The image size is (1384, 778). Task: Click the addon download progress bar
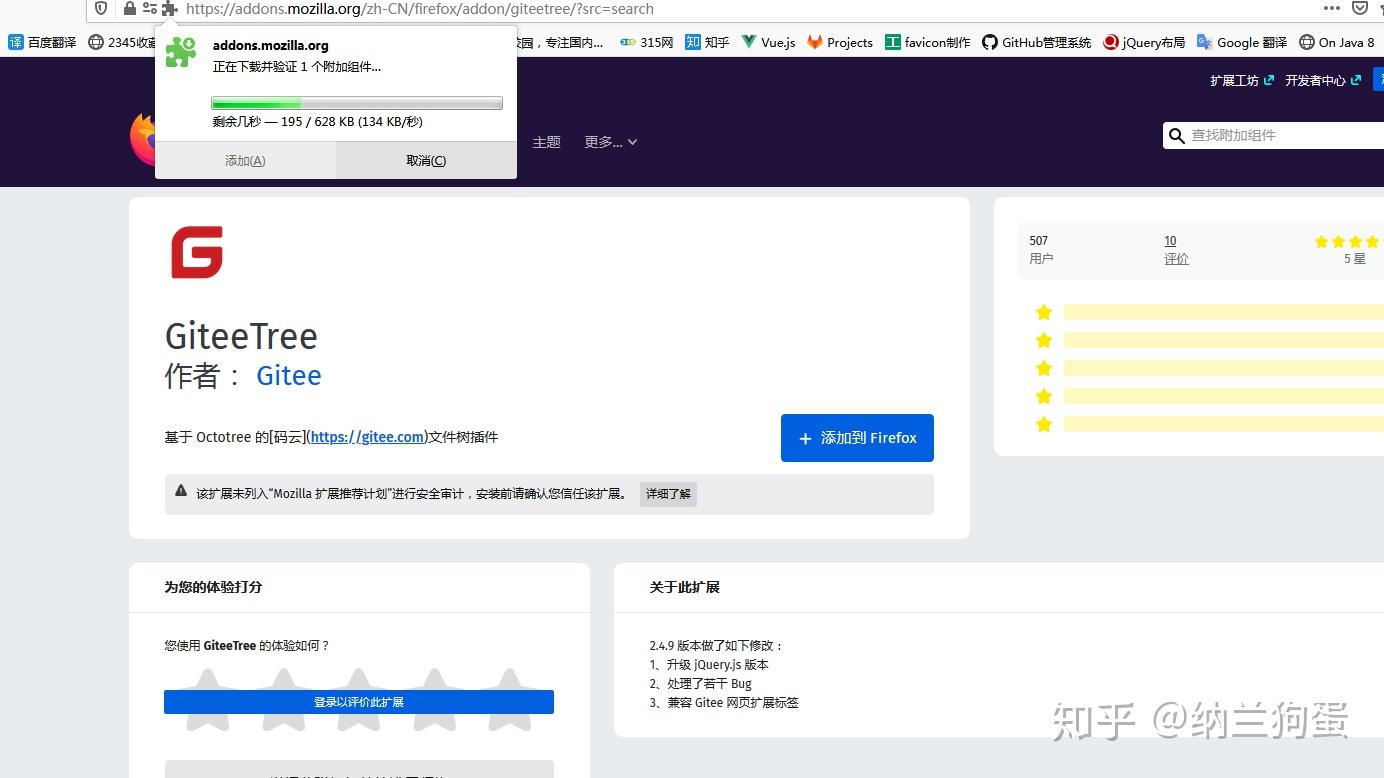tap(355, 102)
